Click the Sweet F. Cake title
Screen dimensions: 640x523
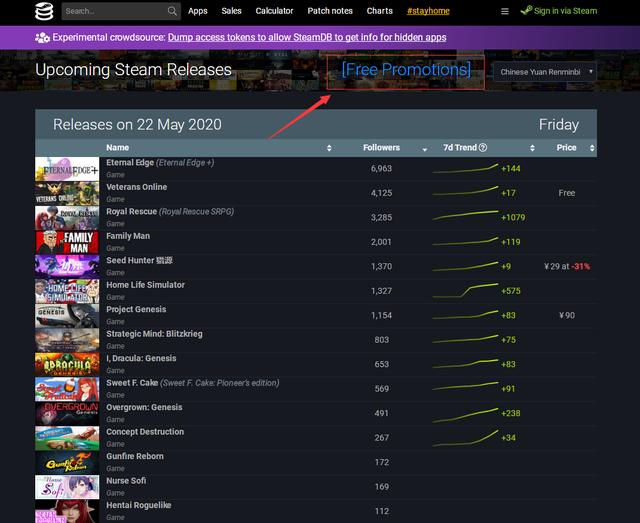(132, 383)
